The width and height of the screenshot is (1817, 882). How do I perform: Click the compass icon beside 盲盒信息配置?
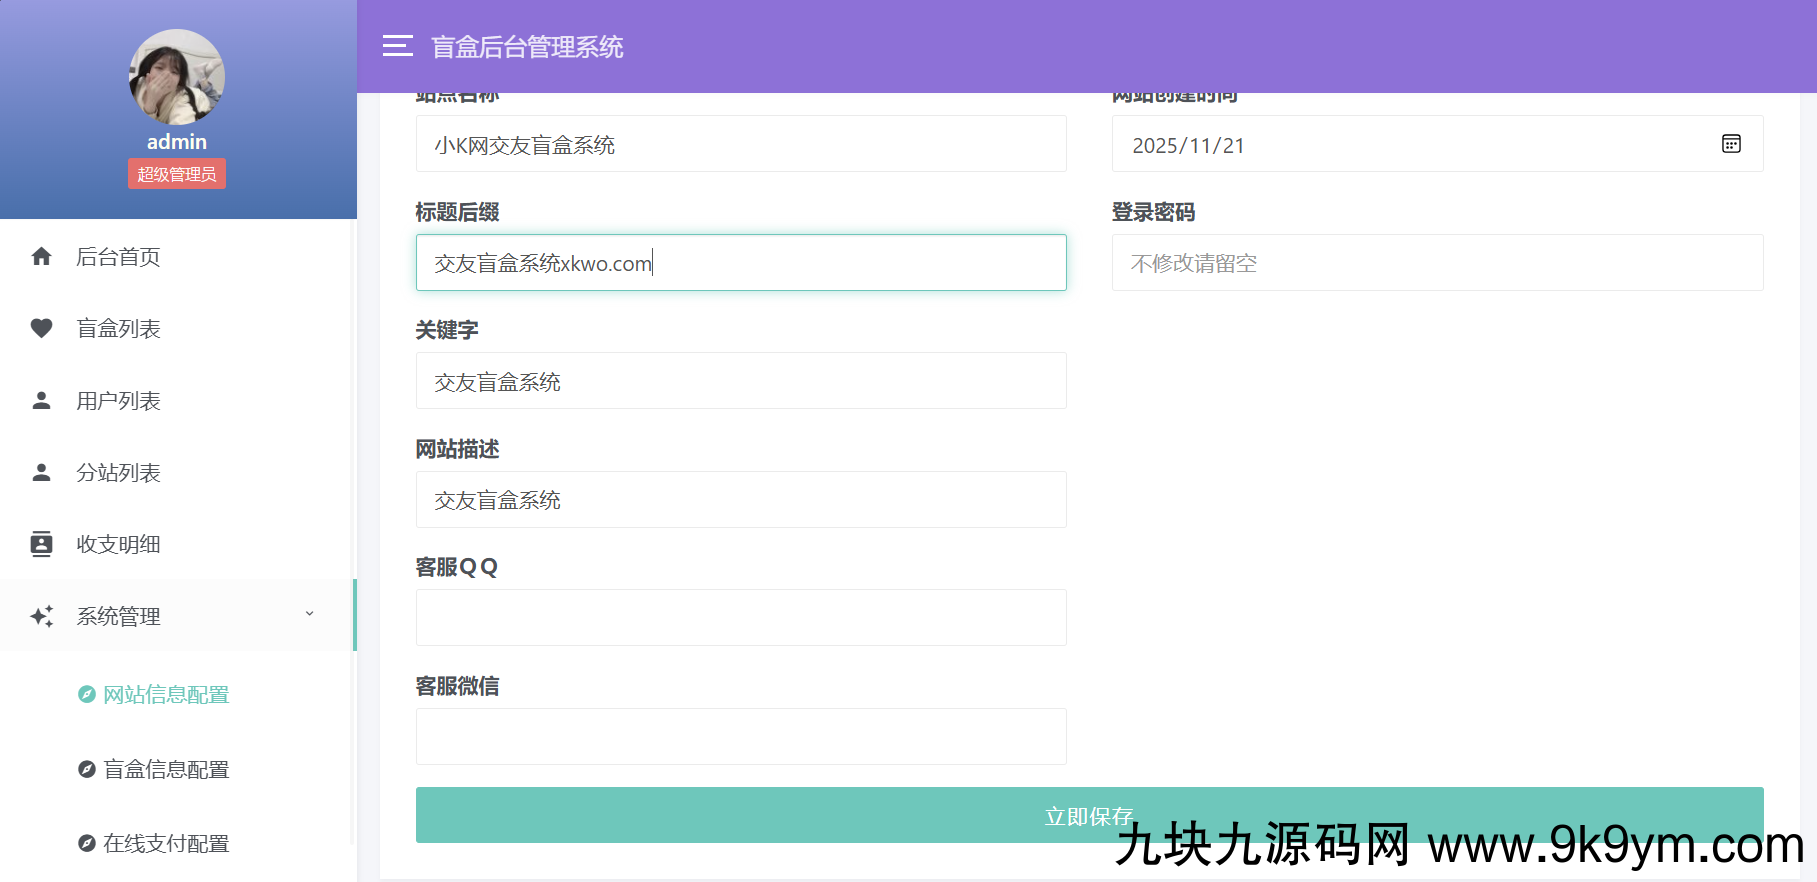(x=87, y=769)
